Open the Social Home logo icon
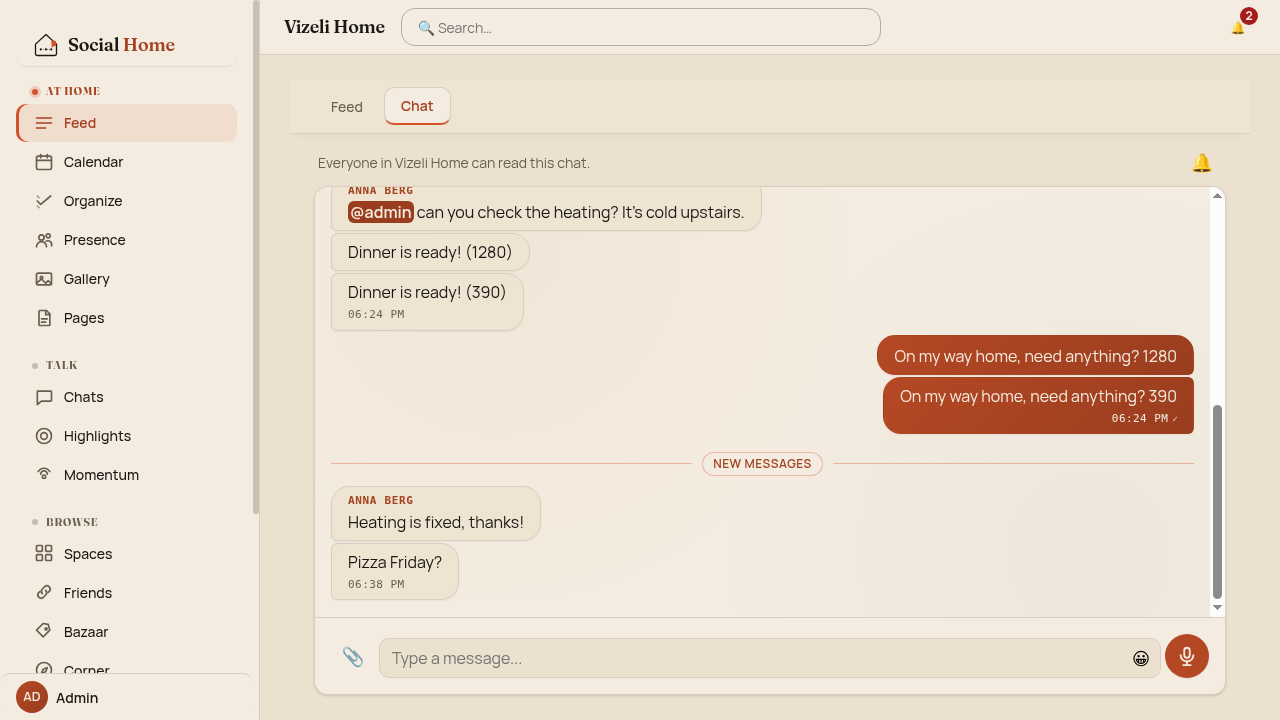This screenshot has height=720, width=1280. tap(46, 45)
